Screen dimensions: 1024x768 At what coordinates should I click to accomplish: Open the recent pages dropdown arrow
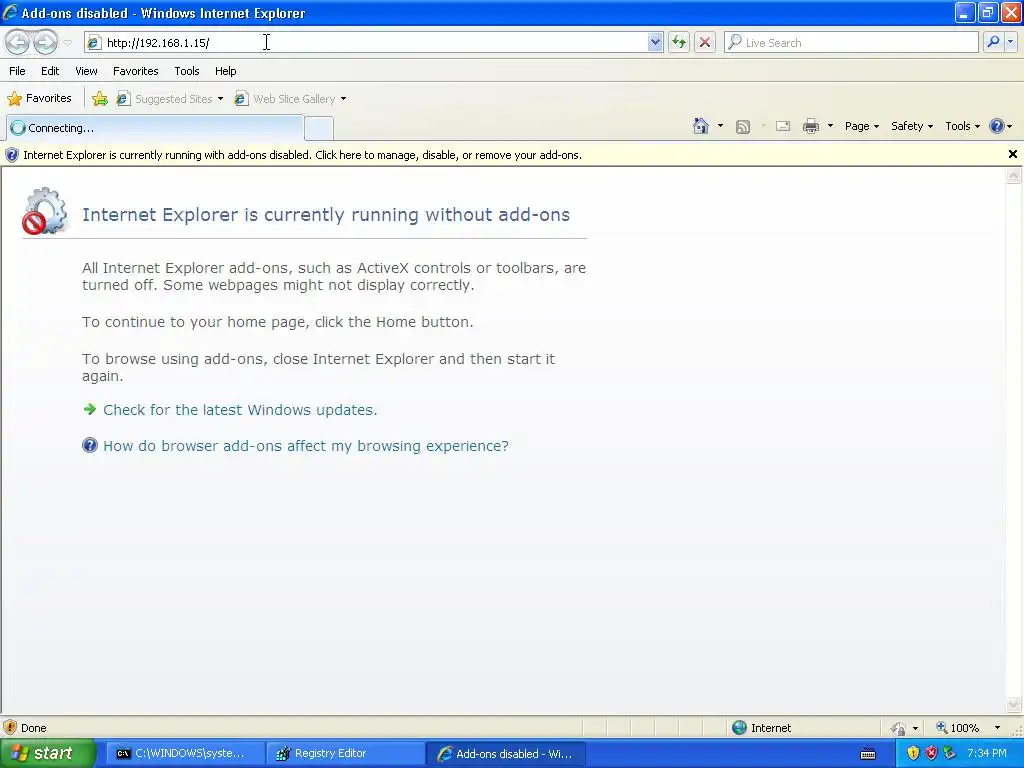click(x=67, y=43)
